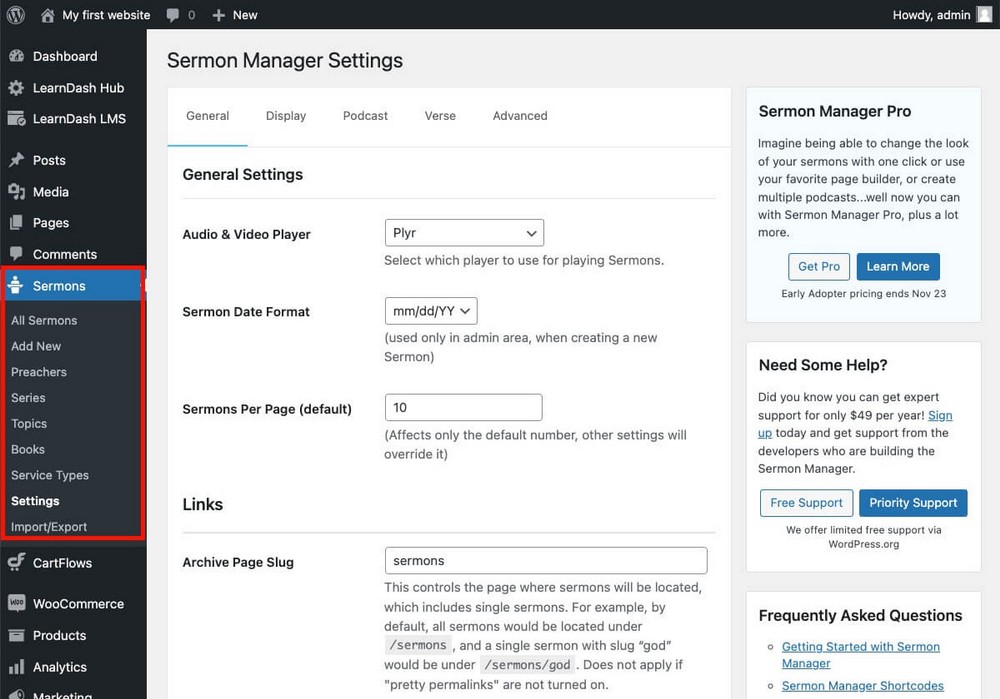Click inside the Archive Page Slug field
Screen dimensions: 1000x699
(545, 560)
